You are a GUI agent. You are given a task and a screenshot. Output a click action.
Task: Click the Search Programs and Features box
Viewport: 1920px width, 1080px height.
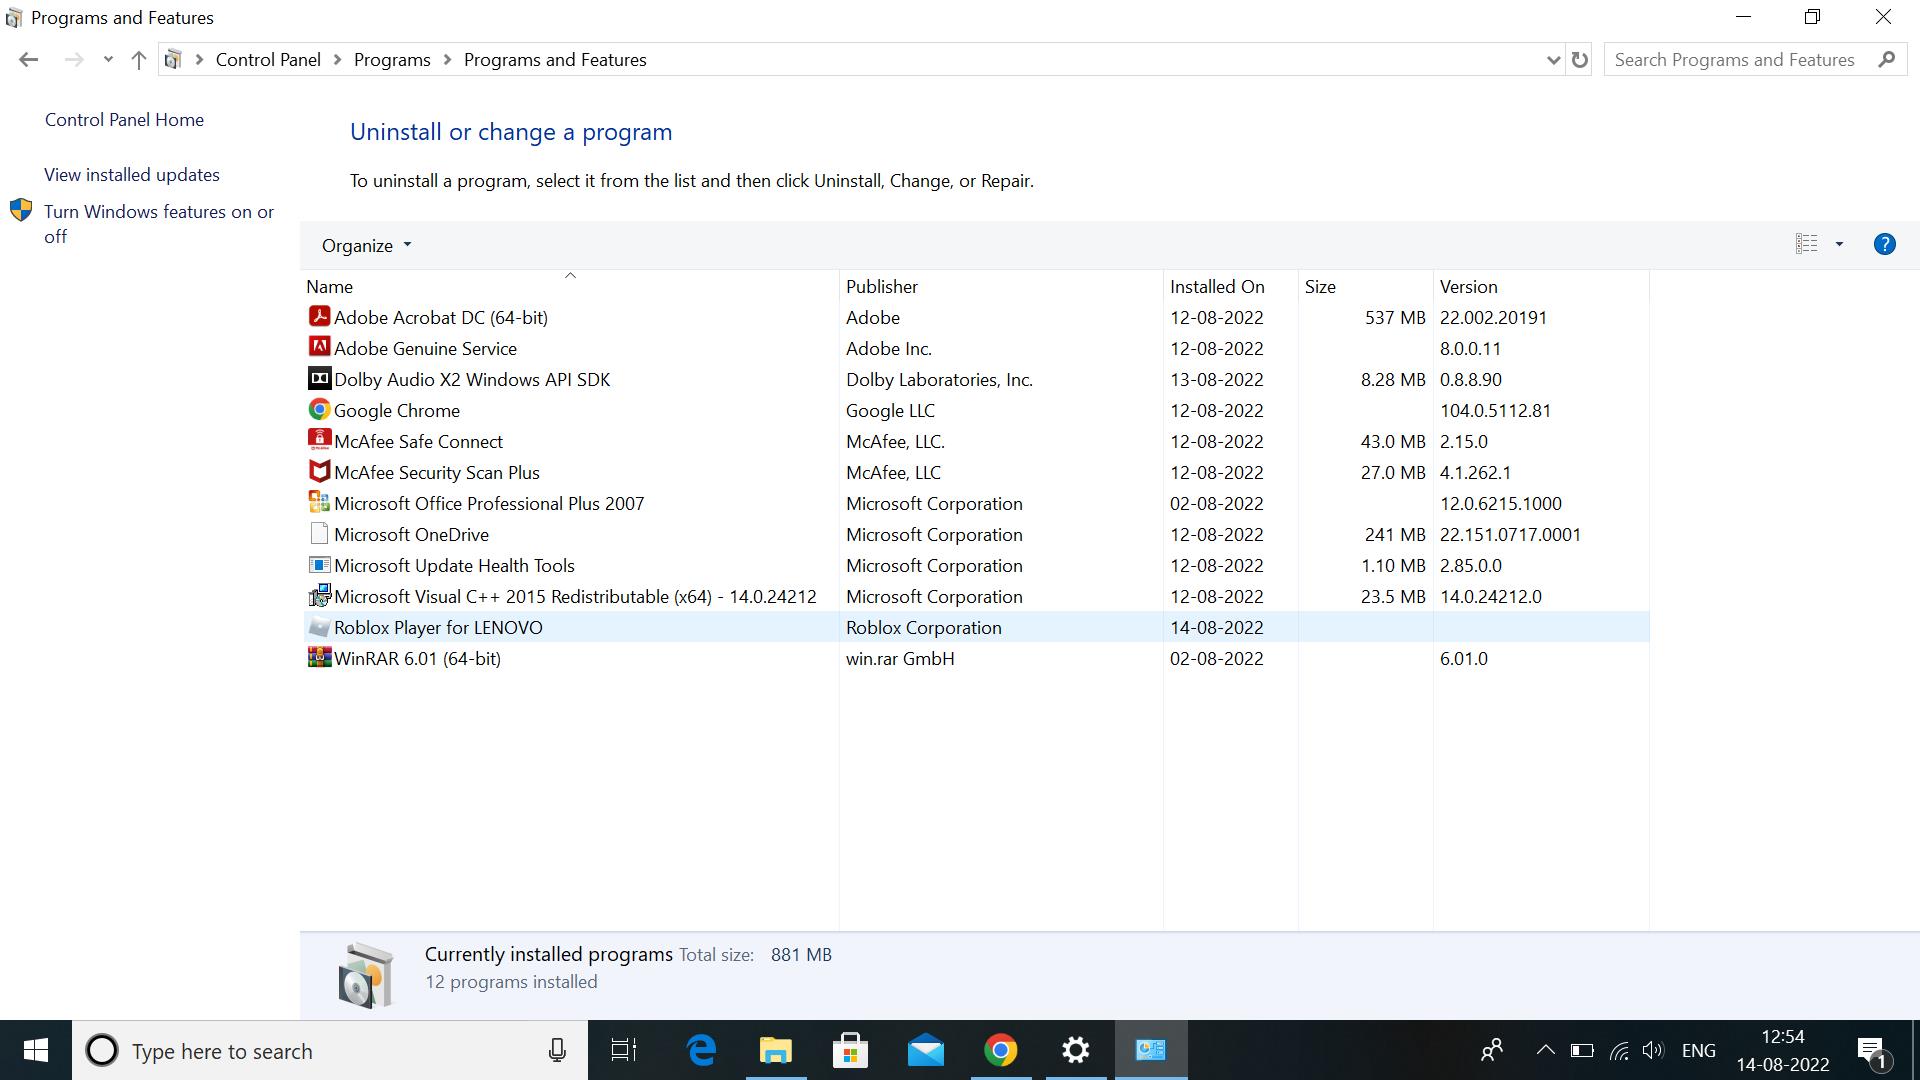coord(1735,60)
